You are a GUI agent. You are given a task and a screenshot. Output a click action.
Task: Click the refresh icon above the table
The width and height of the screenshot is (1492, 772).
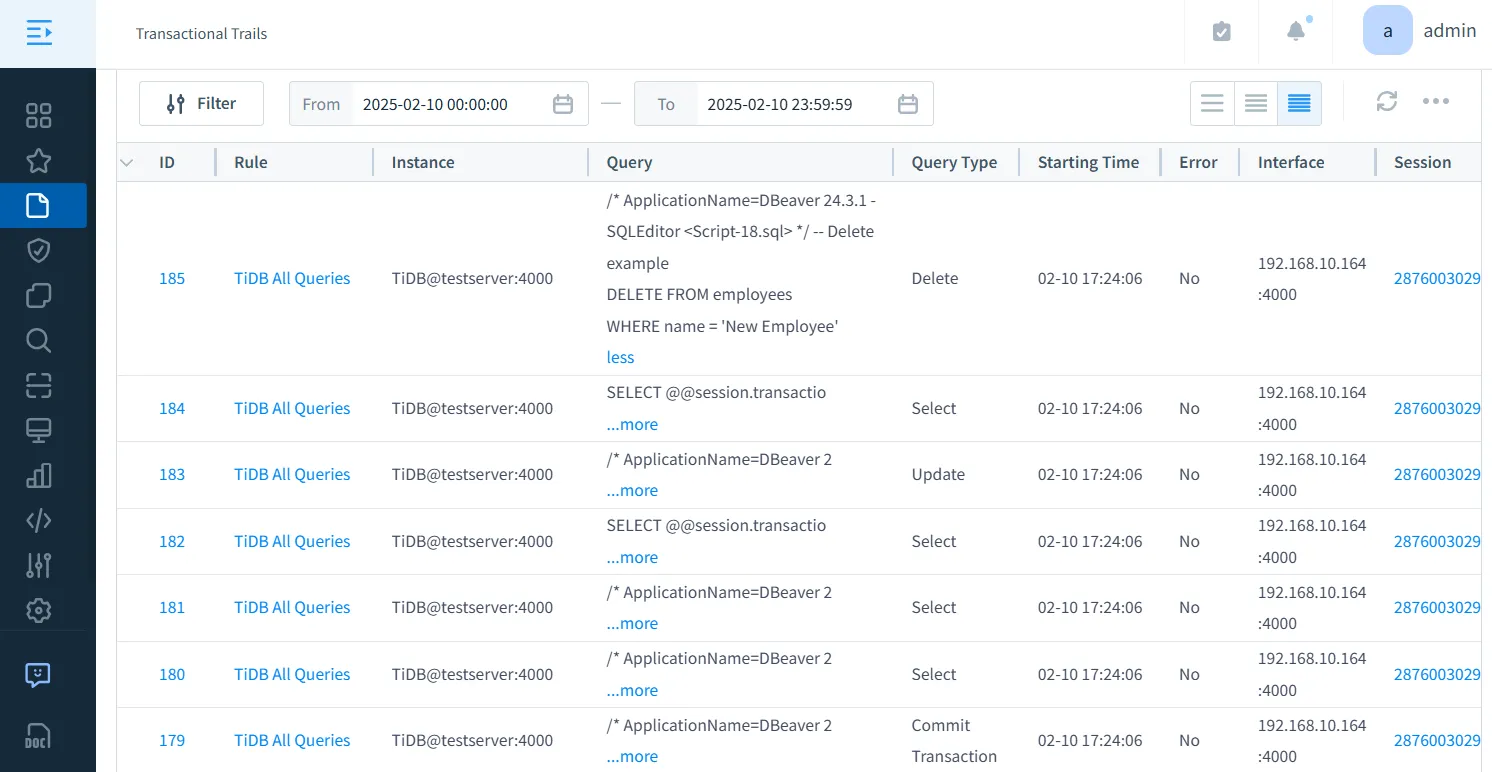point(1386,102)
